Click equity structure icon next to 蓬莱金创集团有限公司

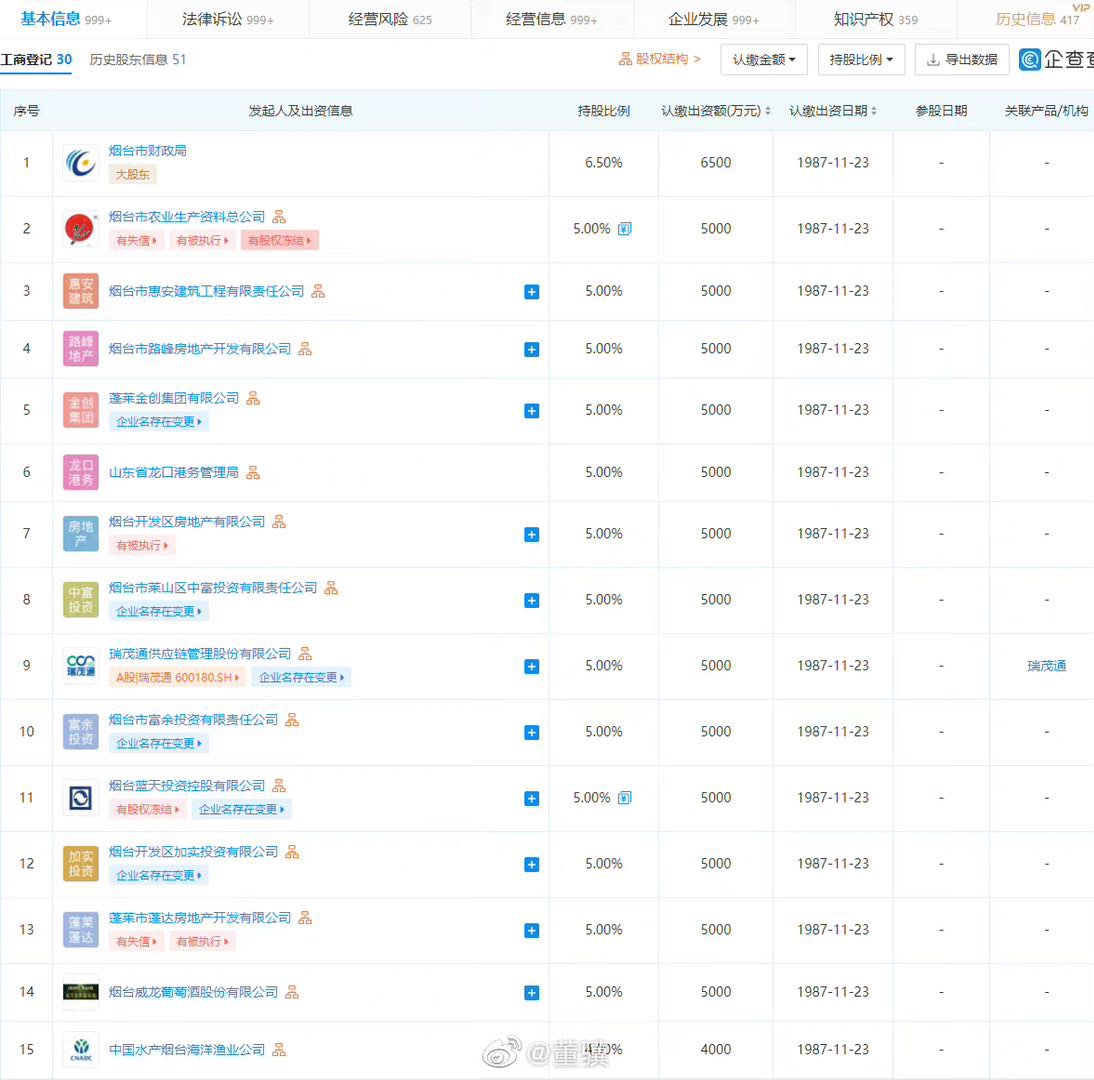[x=253, y=398]
